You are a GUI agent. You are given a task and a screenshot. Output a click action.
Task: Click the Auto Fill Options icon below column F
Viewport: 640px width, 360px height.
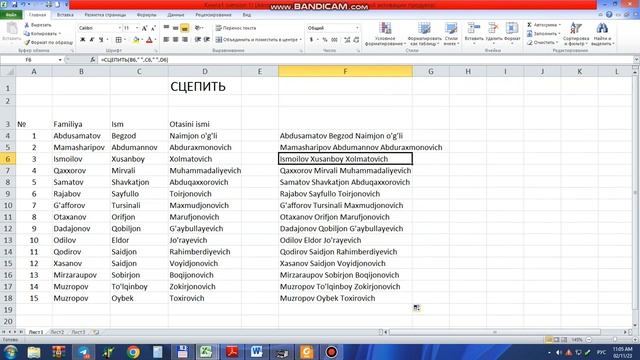click(x=416, y=308)
